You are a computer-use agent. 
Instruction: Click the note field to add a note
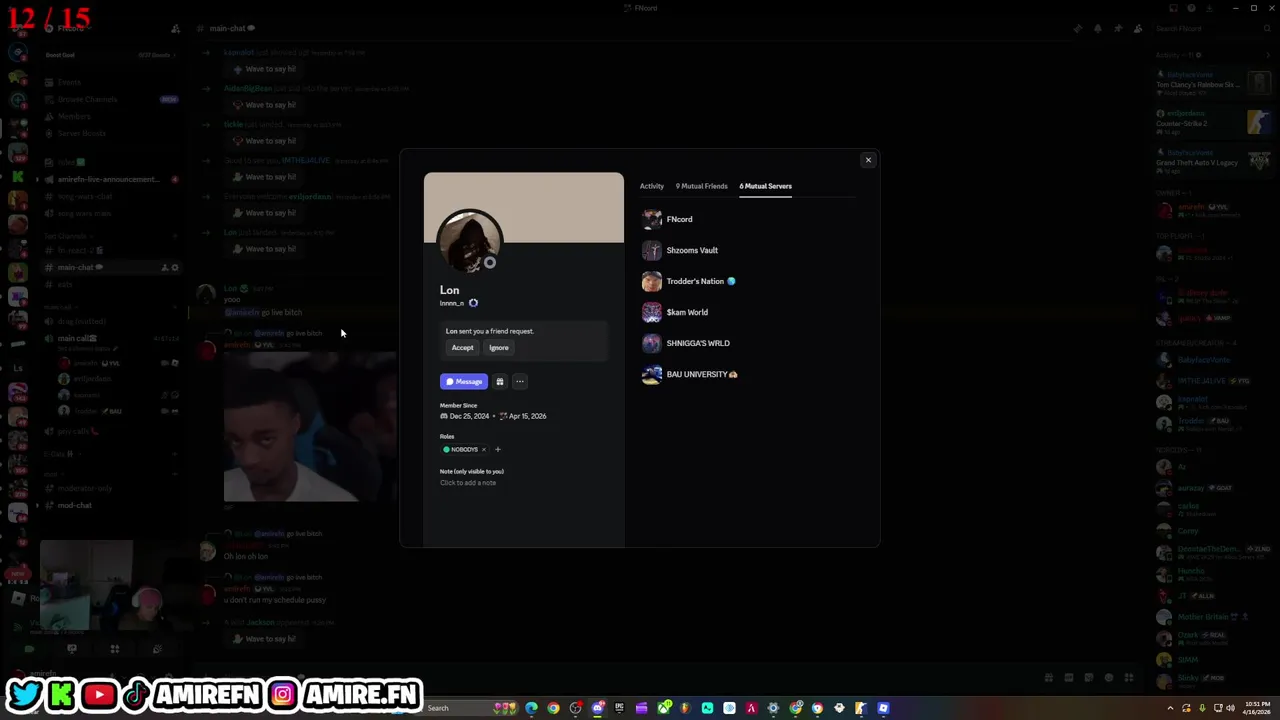click(x=468, y=483)
